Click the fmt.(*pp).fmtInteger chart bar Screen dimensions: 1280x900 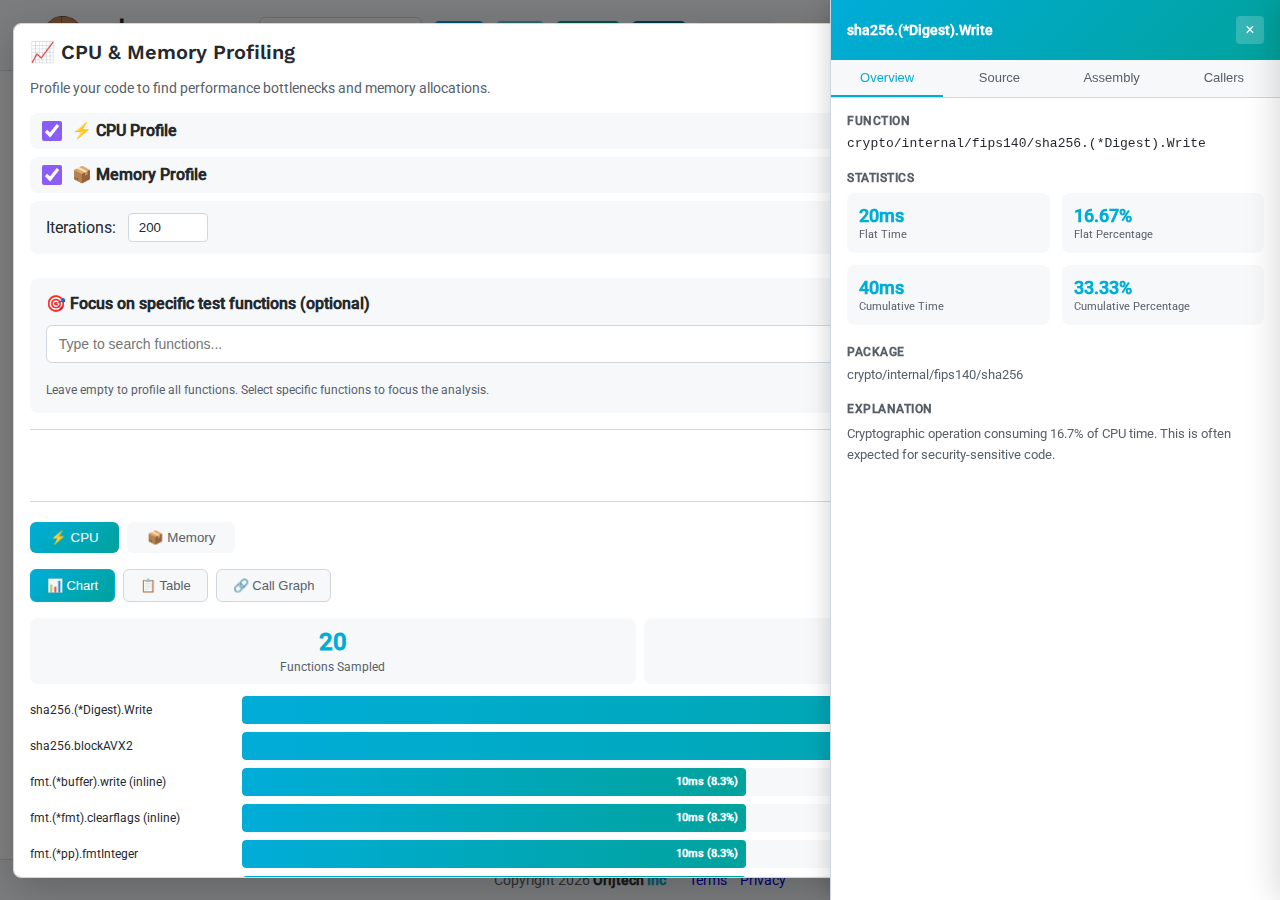tap(494, 854)
